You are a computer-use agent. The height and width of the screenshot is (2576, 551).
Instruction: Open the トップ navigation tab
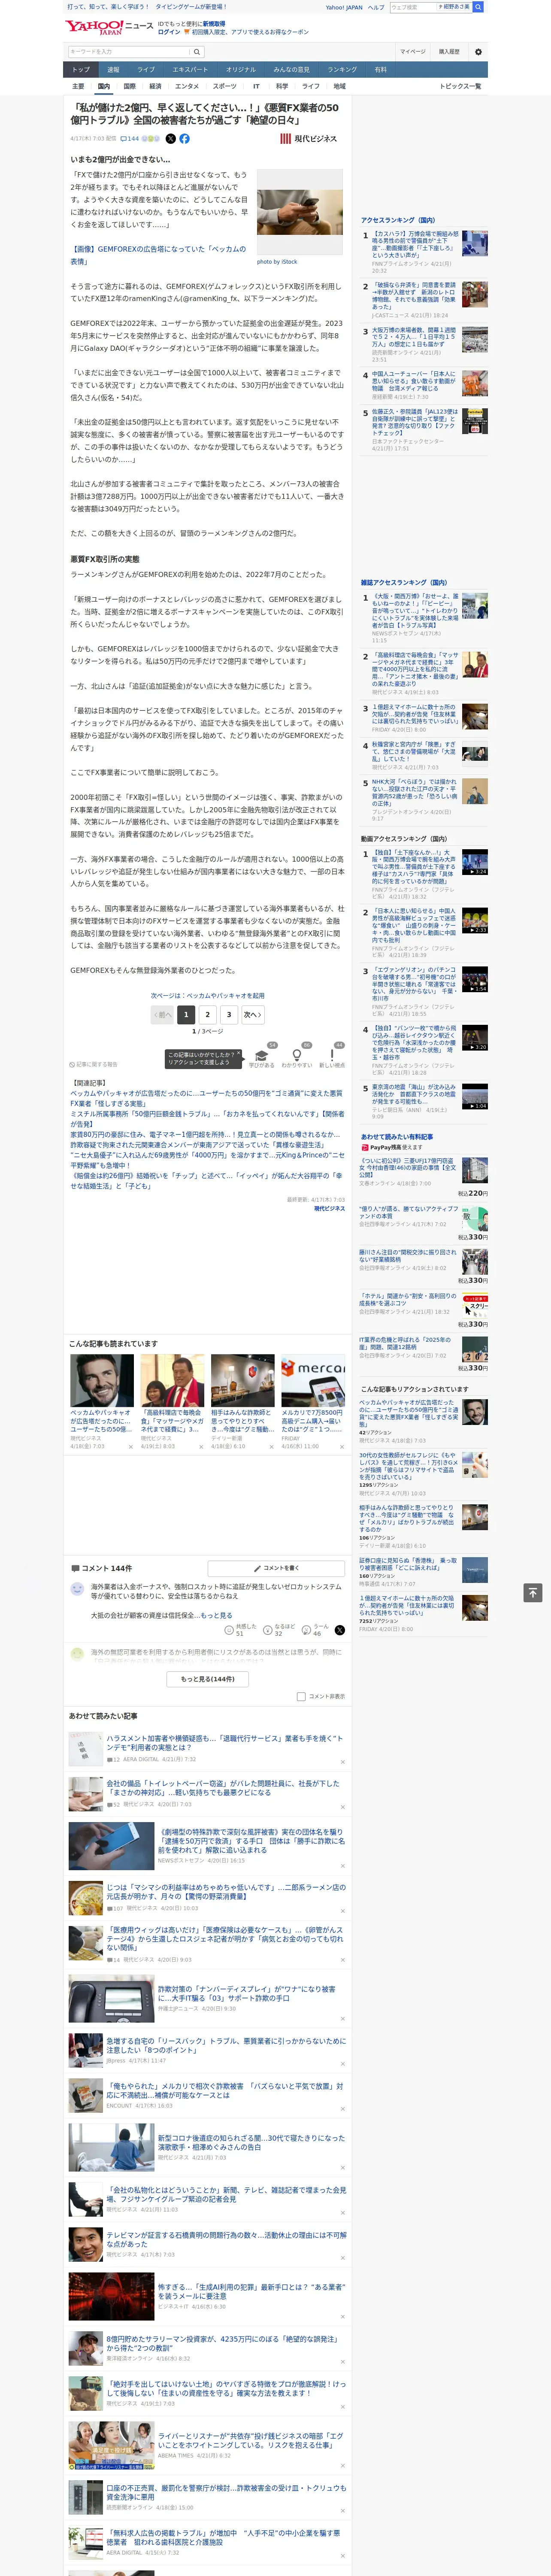click(81, 70)
